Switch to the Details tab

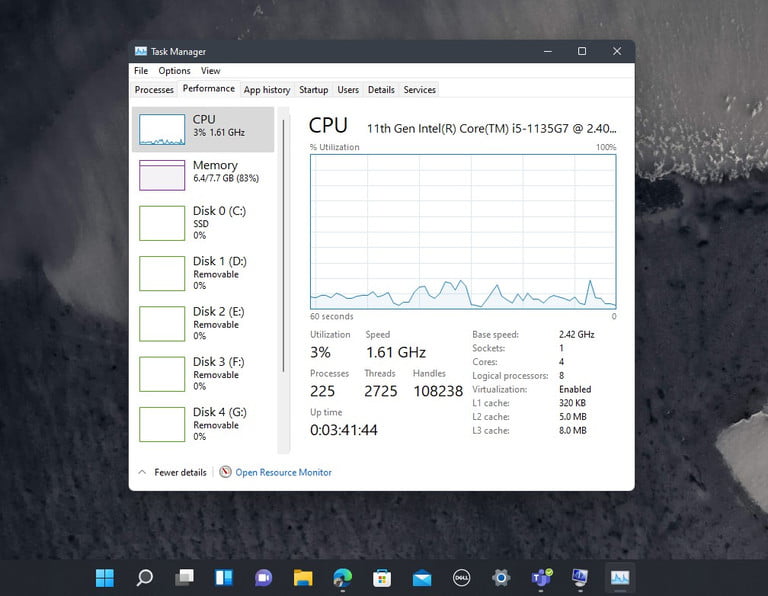[381, 90]
